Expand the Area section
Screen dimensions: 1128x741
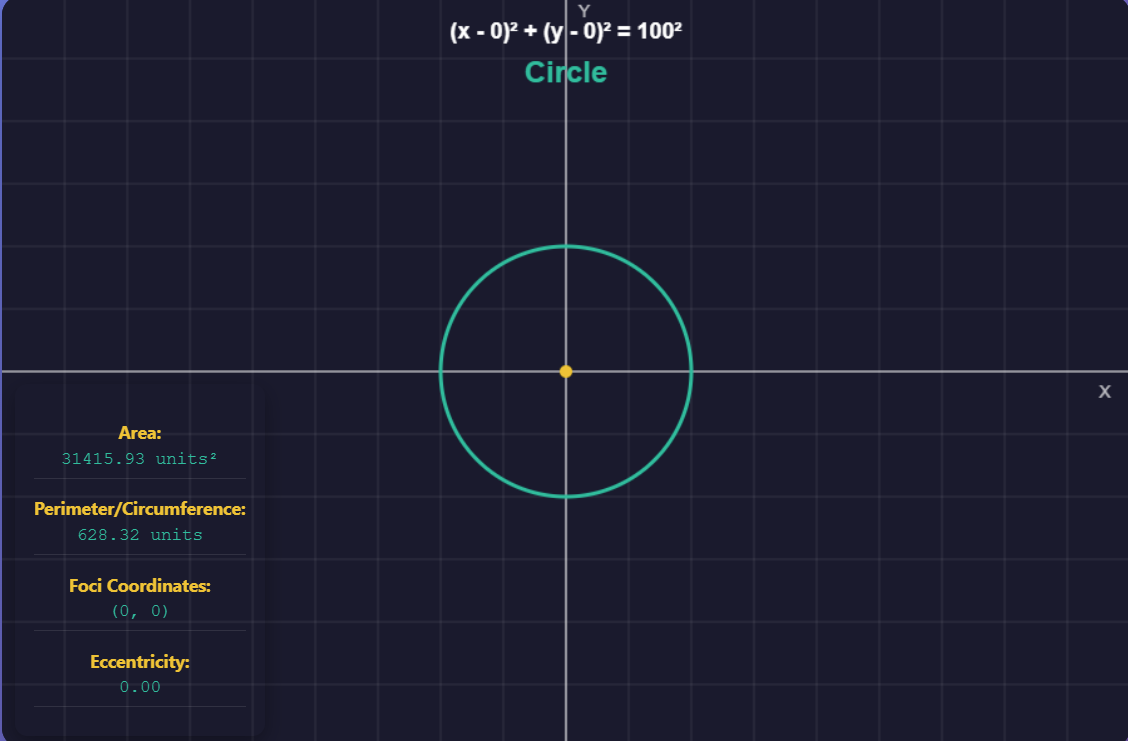click(x=139, y=433)
